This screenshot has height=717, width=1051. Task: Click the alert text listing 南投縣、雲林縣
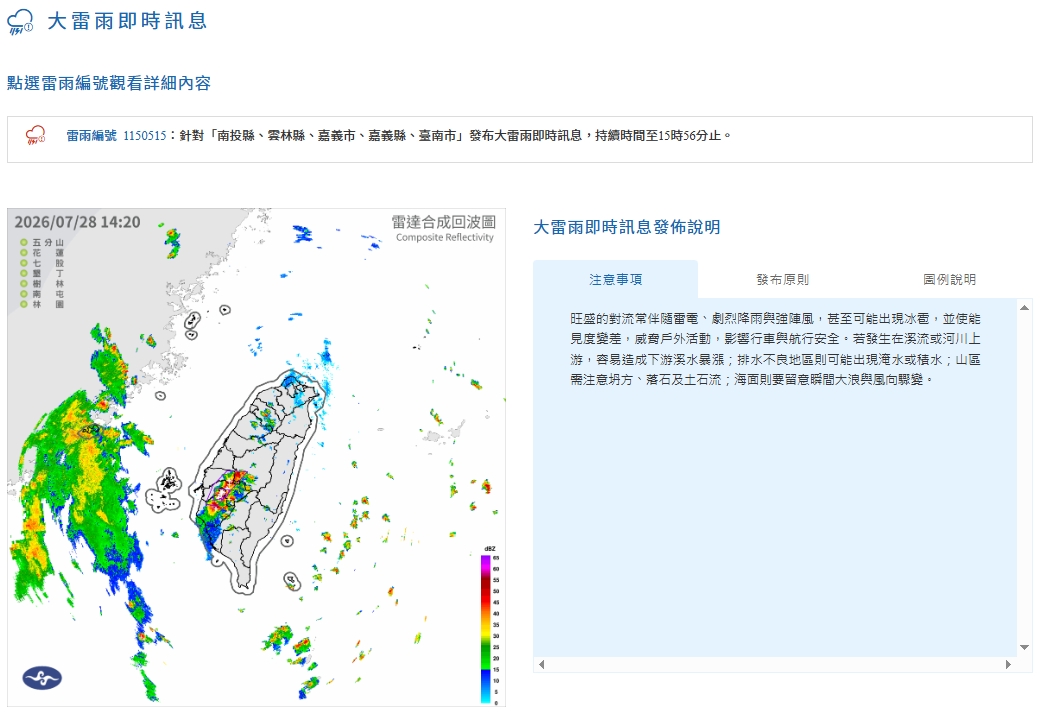tap(455, 135)
